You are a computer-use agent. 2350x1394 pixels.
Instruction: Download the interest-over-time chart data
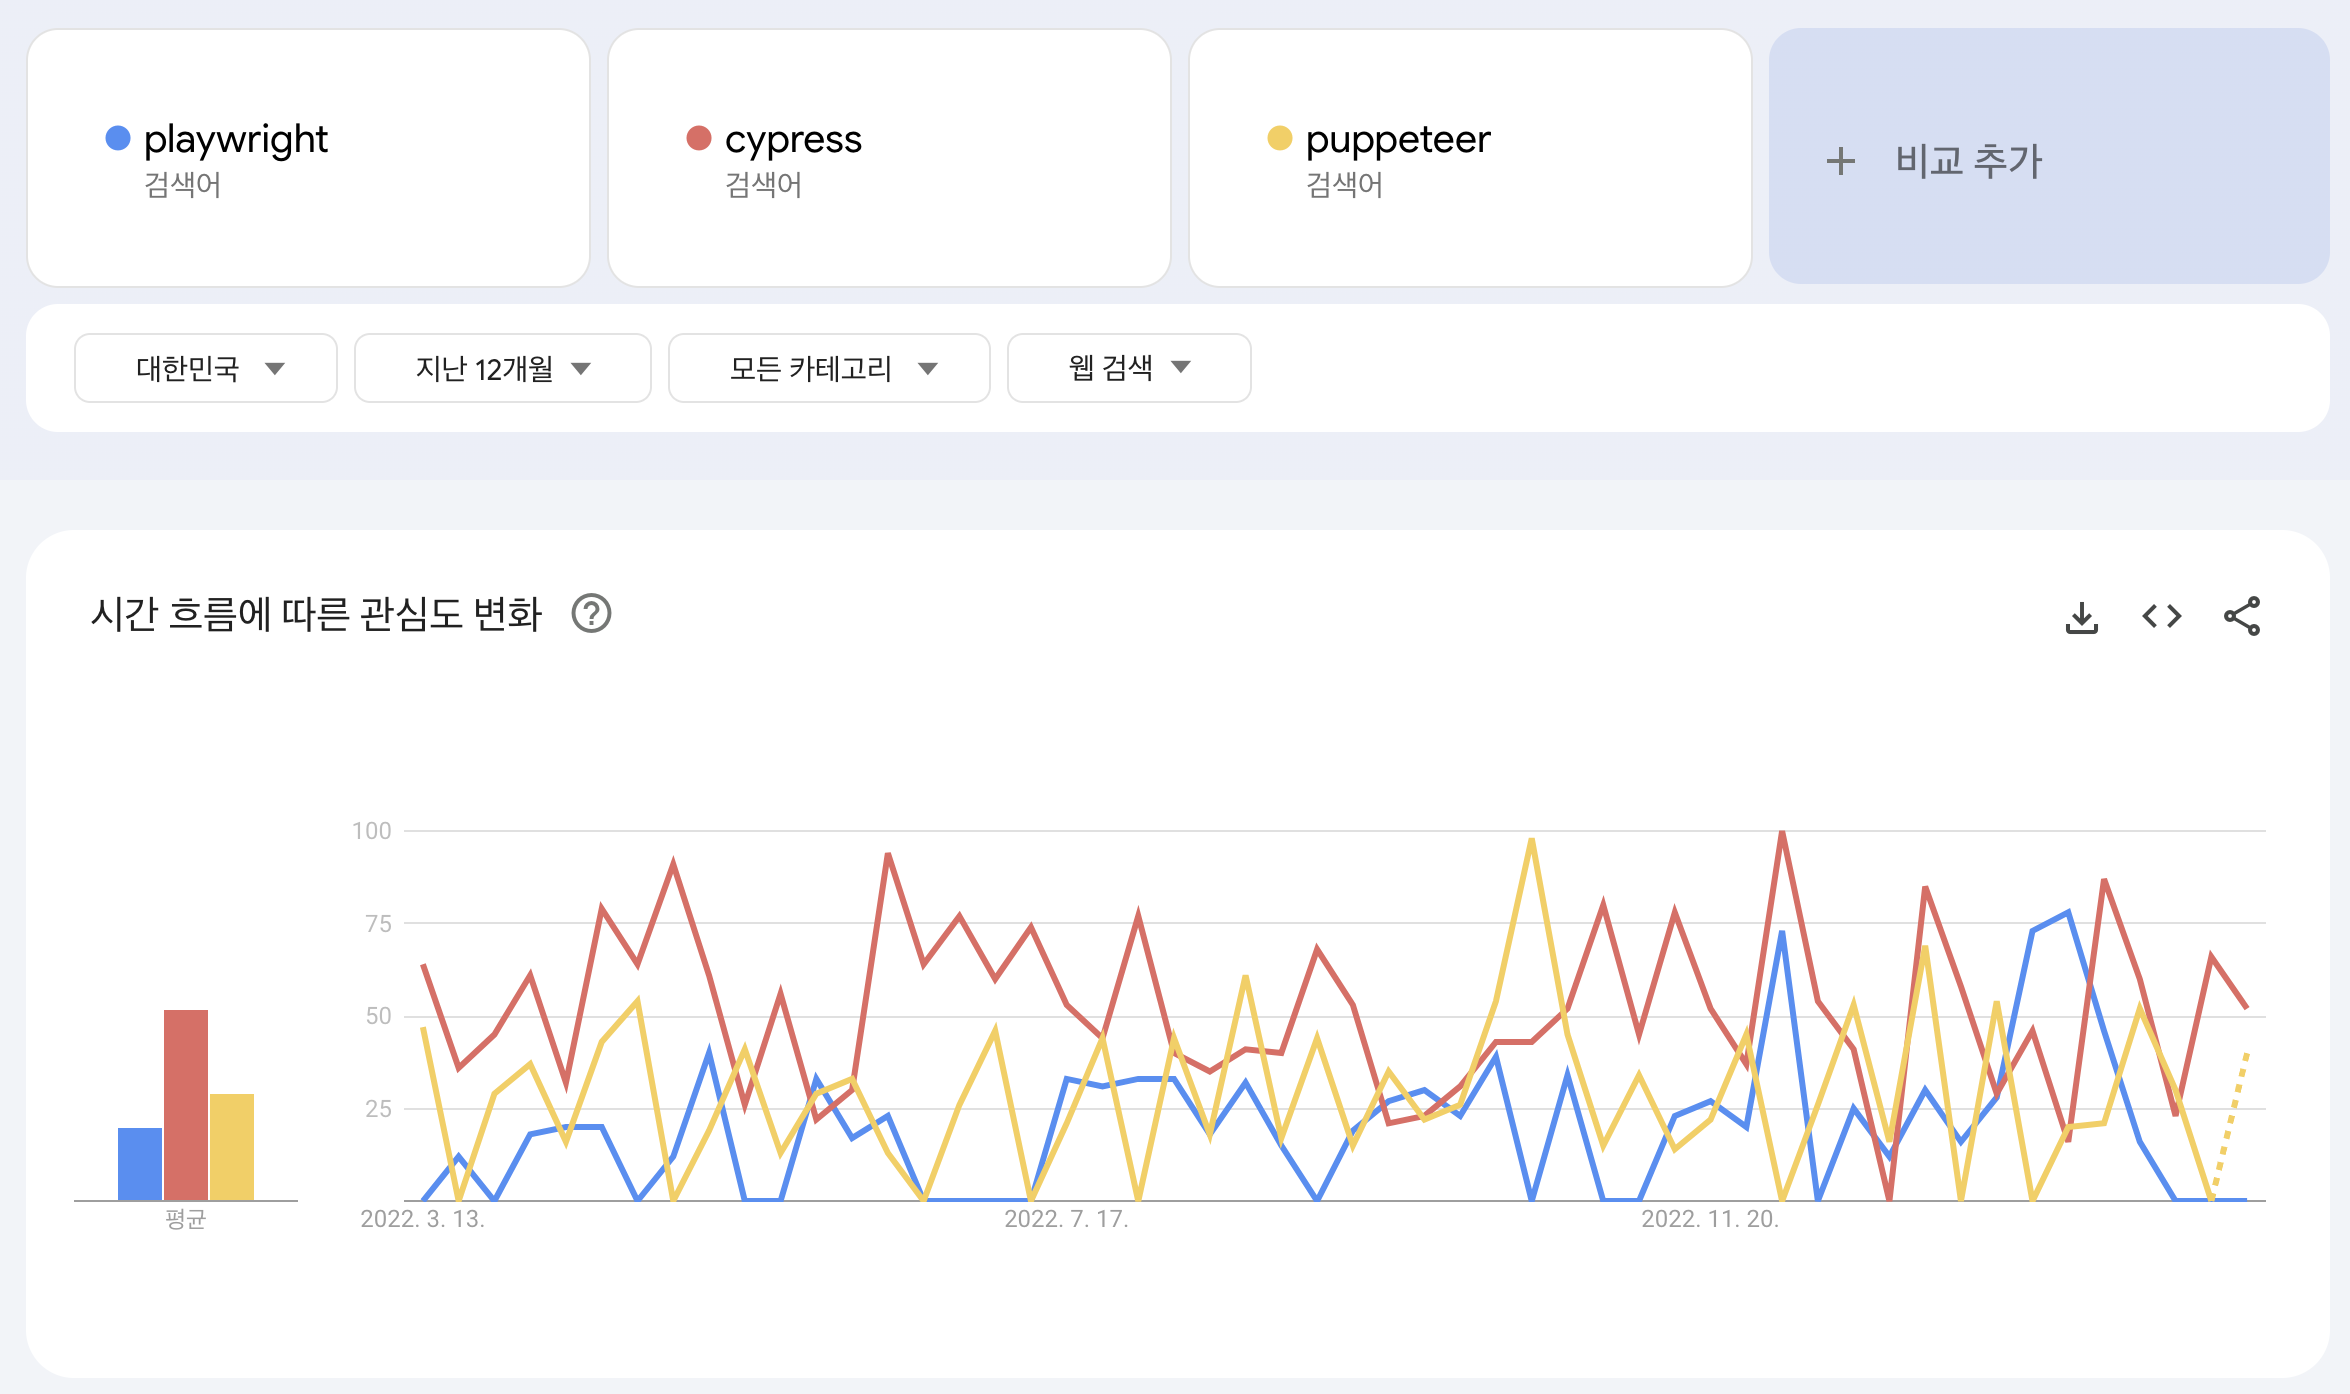(2081, 617)
